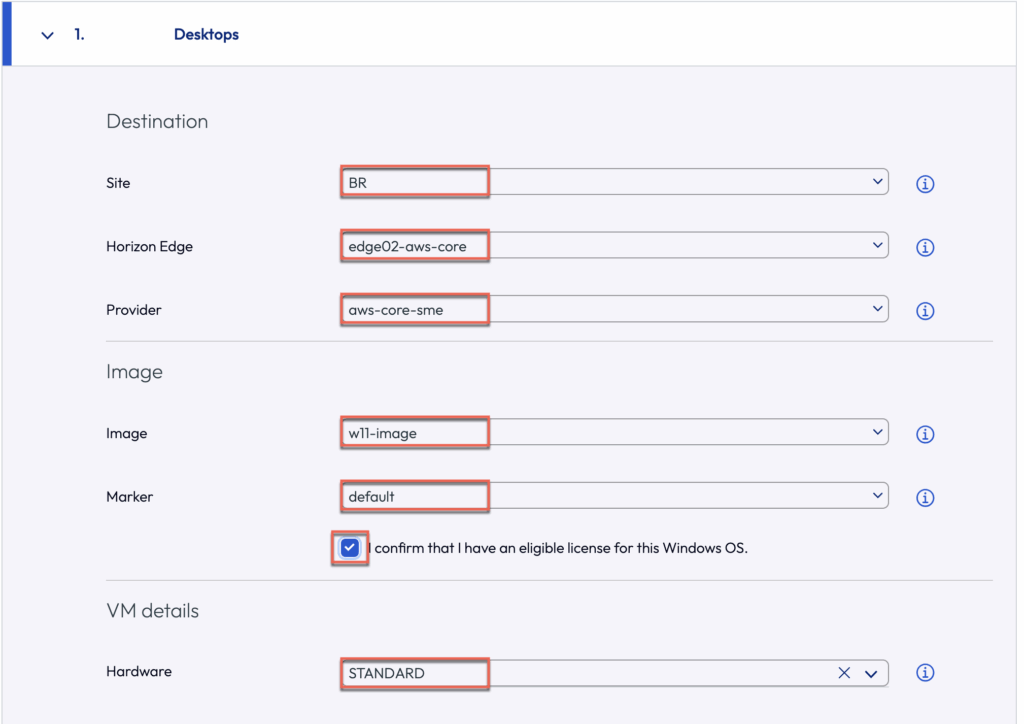Click the w11-image text in Image field
Viewport: 1024px width, 724px height.
point(381,433)
